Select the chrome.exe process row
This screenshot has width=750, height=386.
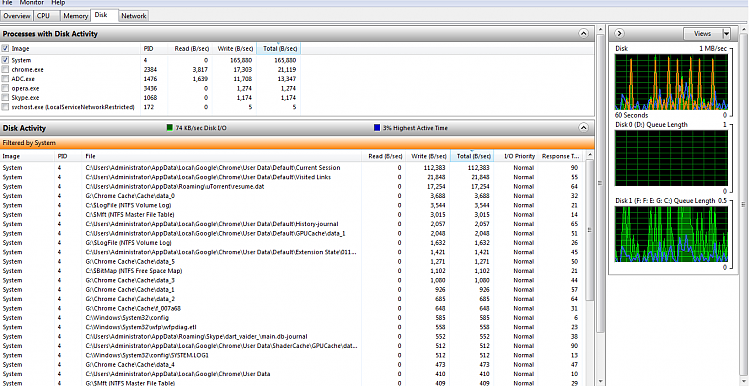coord(150,70)
